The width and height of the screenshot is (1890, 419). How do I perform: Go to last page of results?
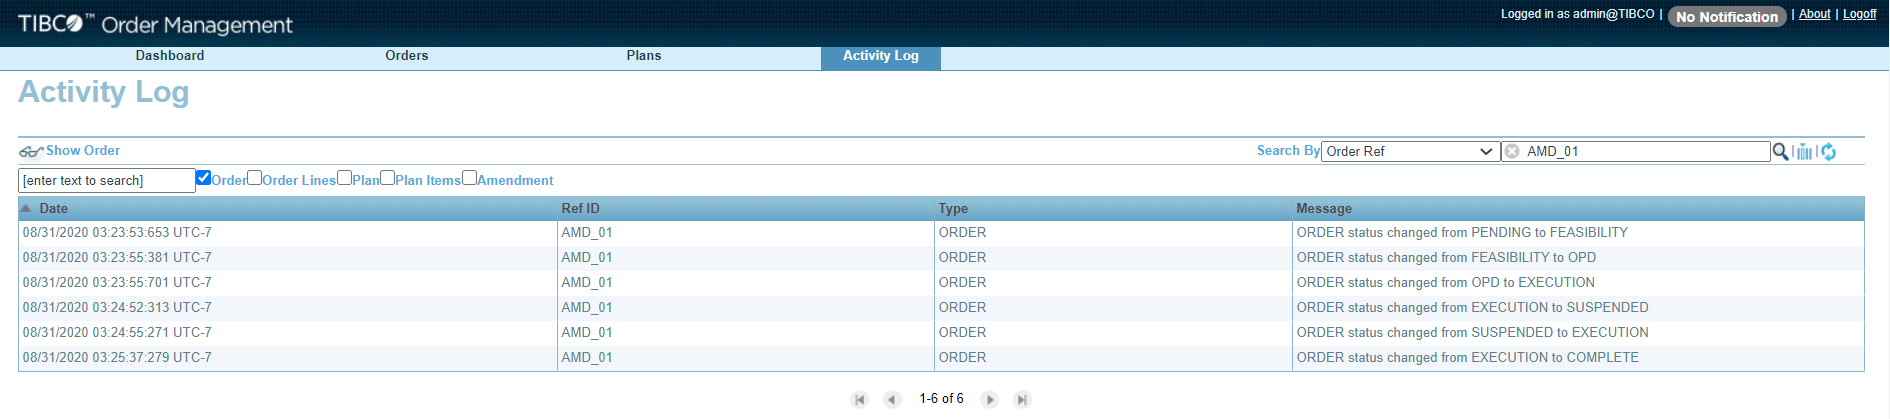[x=1022, y=400]
